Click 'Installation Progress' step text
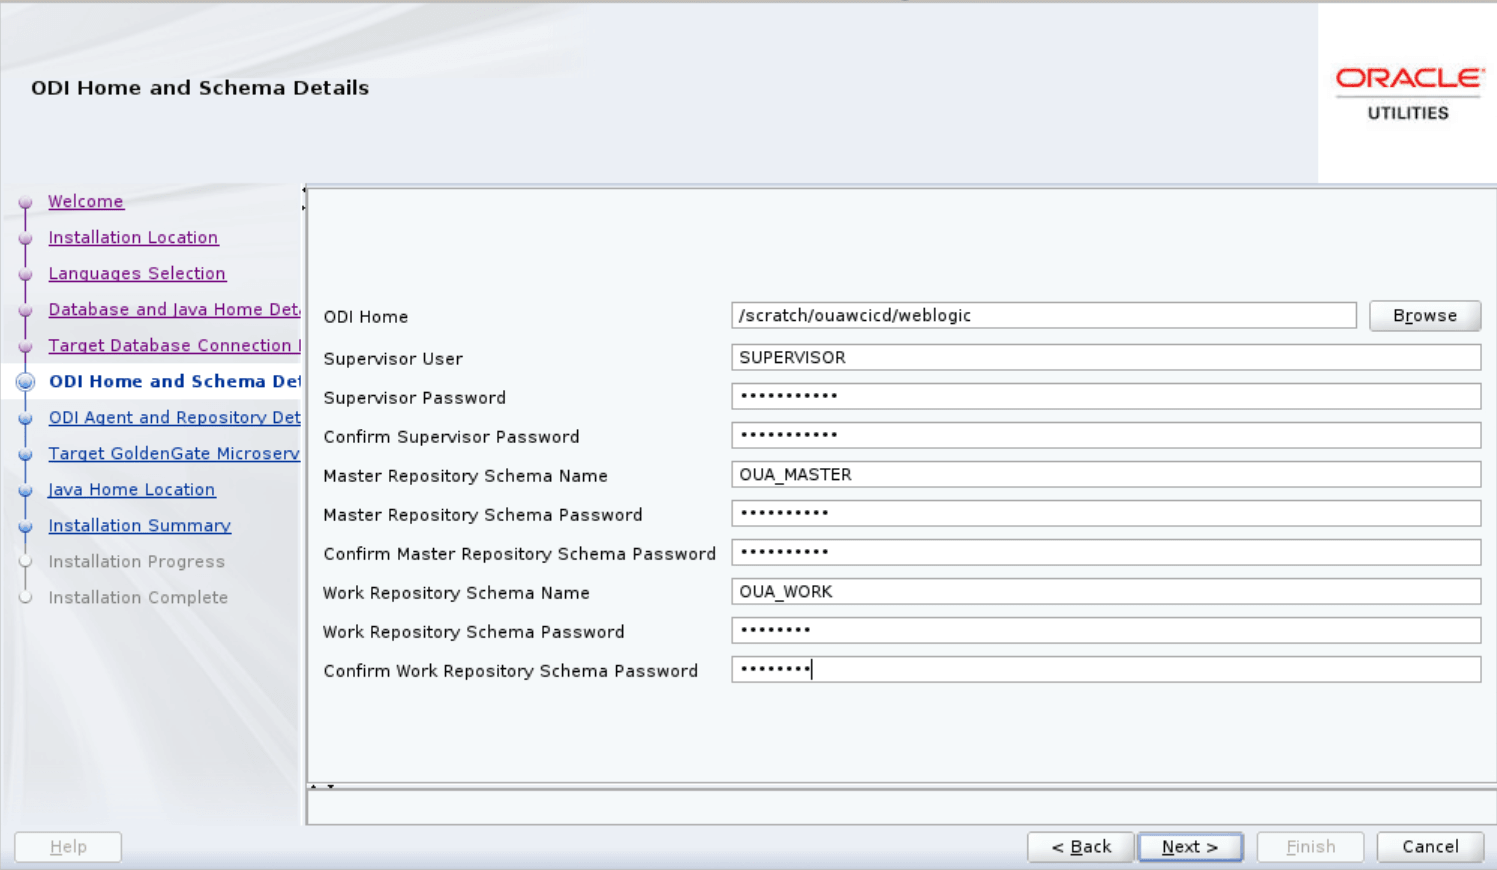The height and width of the screenshot is (870, 1497). click(137, 561)
